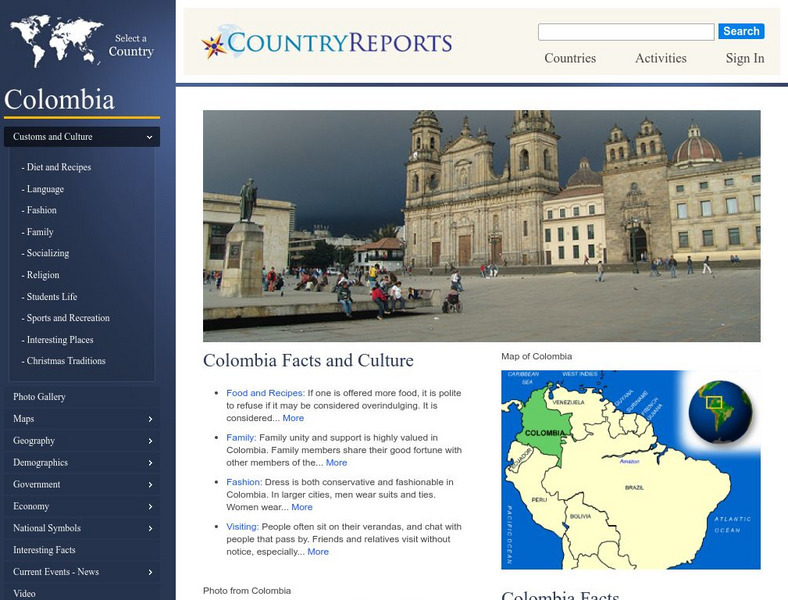Click the Sign In link
This screenshot has height=600, width=788.
745,58
